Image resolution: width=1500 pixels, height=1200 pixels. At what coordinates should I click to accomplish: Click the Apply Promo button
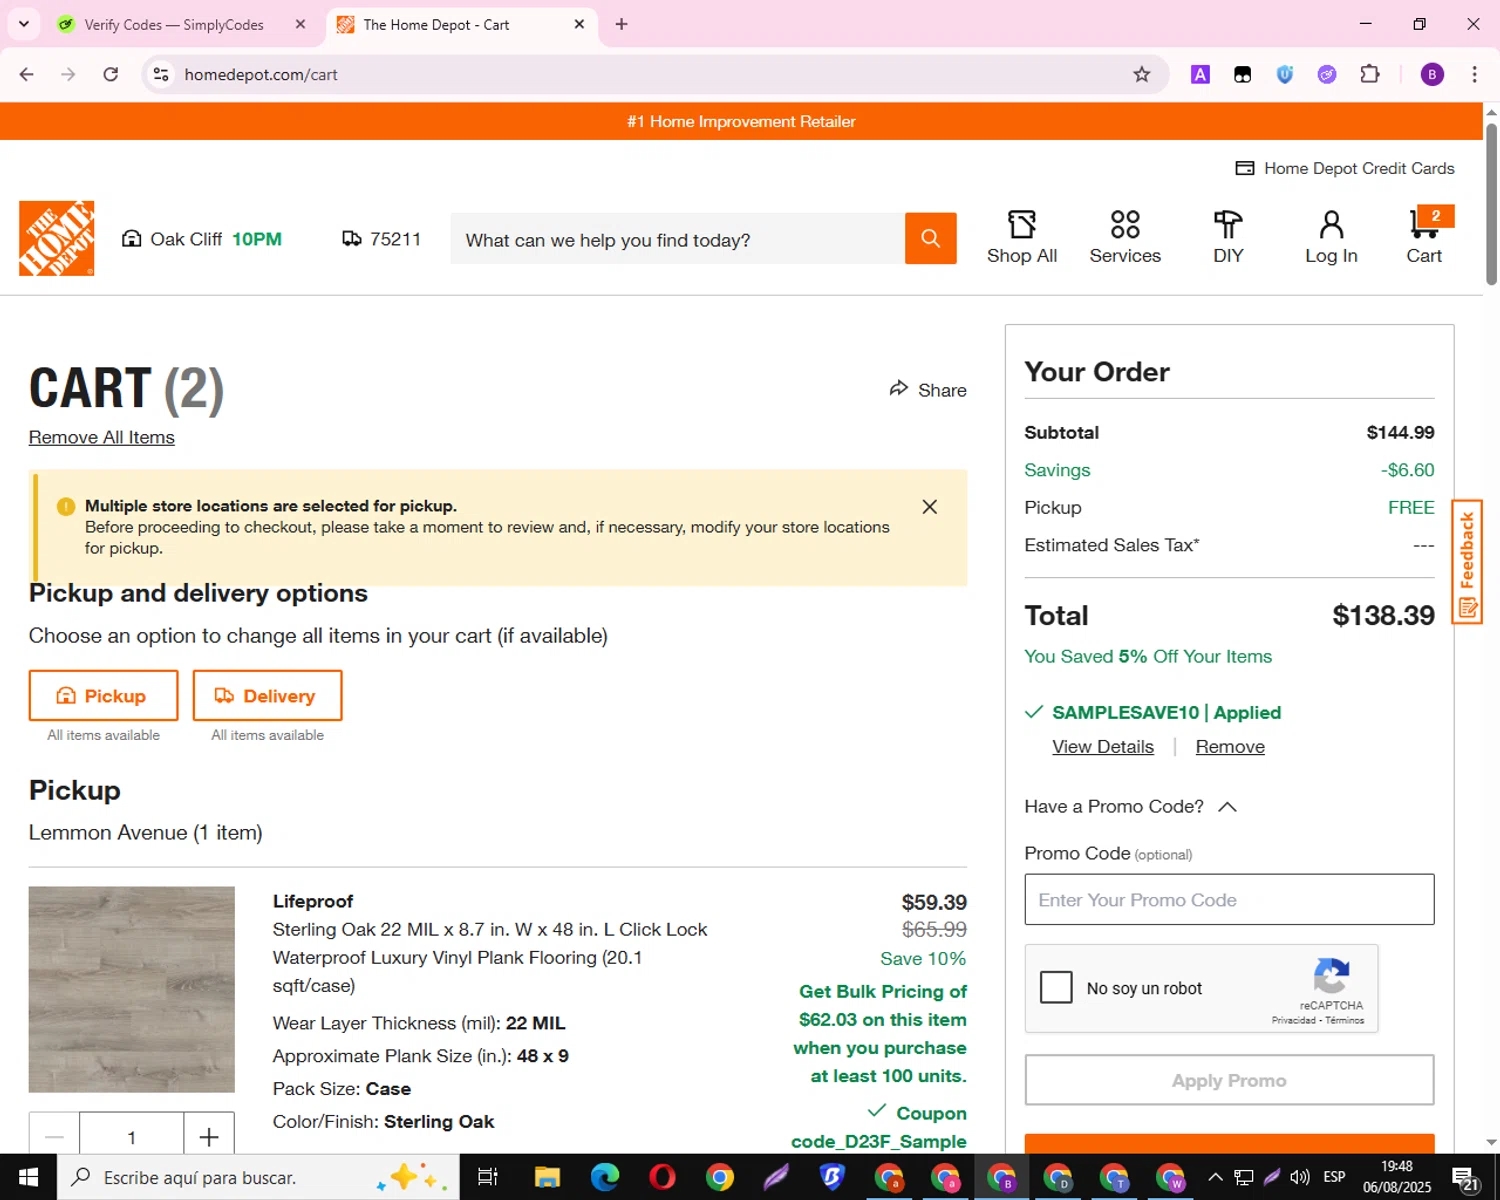(1228, 1080)
